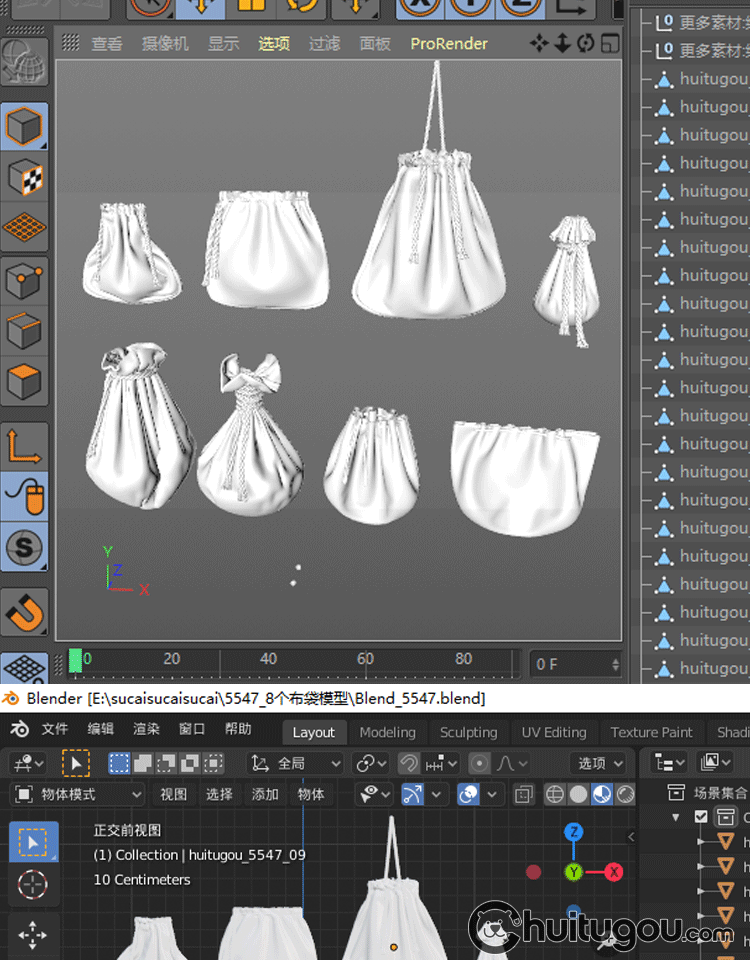
Task: Select Blender's Cursor tool
Action: (x=33, y=884)
